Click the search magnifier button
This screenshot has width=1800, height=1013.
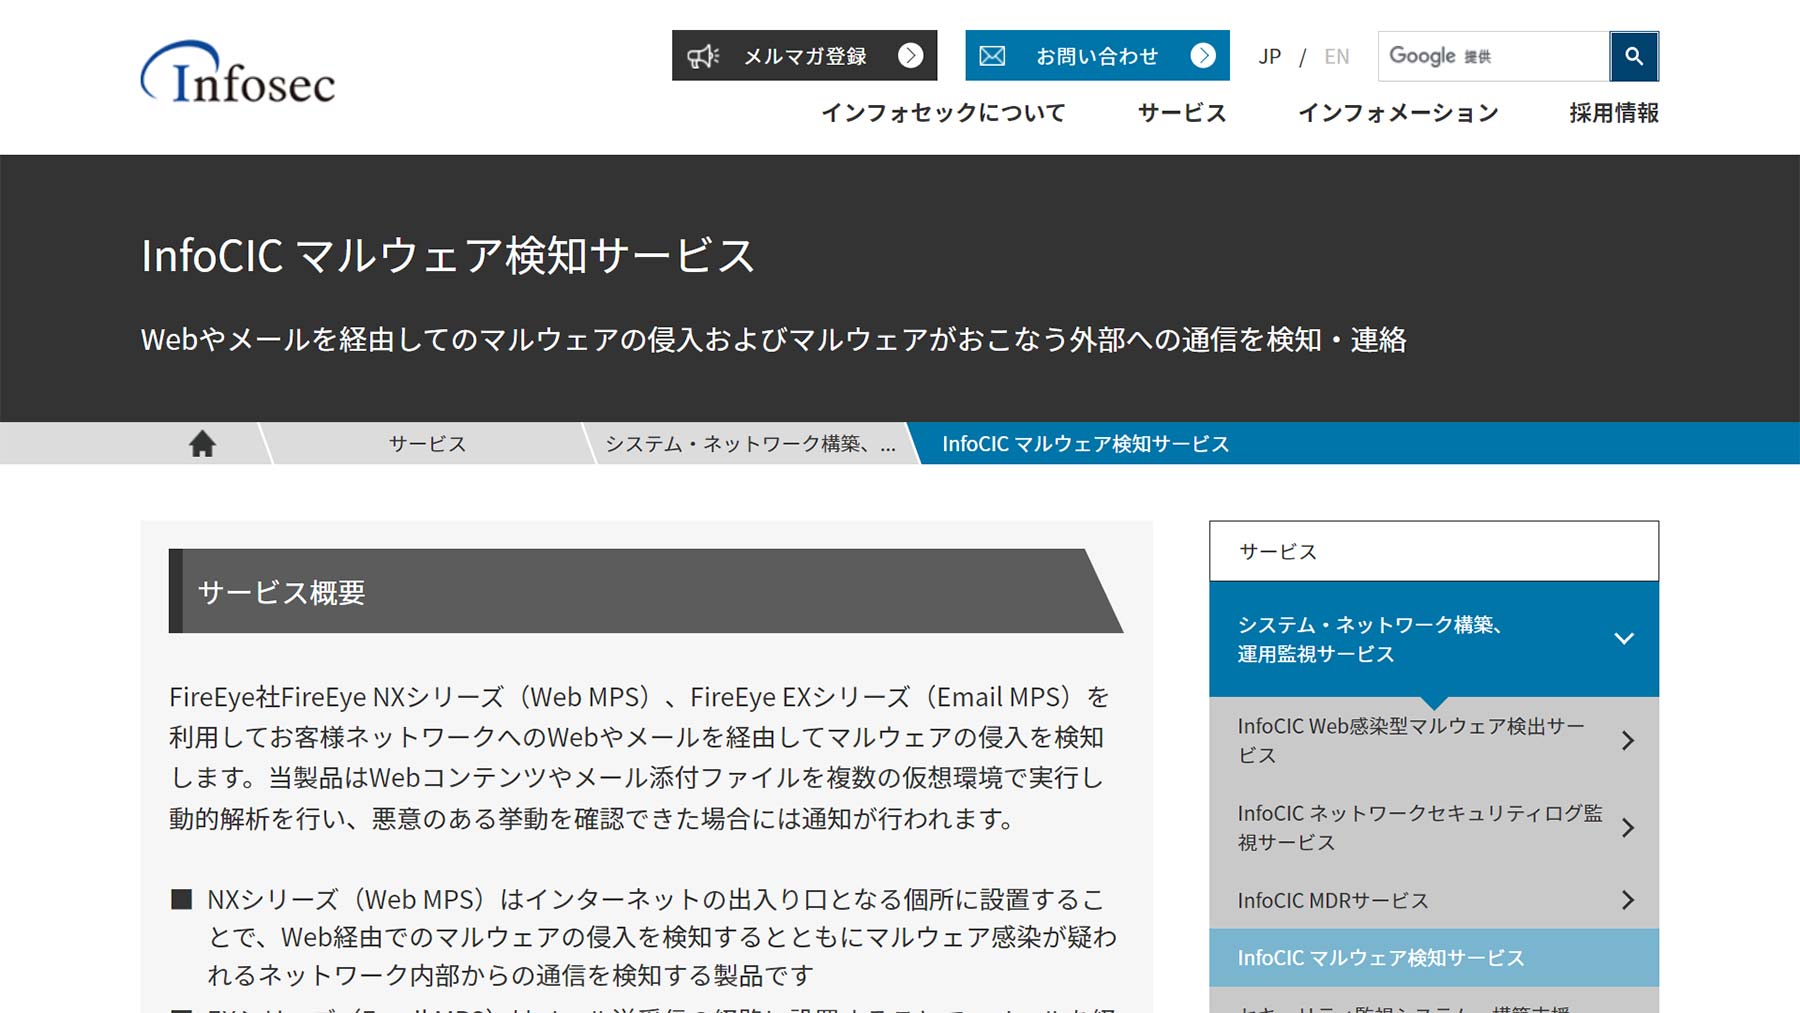(x=1634, y=56)
